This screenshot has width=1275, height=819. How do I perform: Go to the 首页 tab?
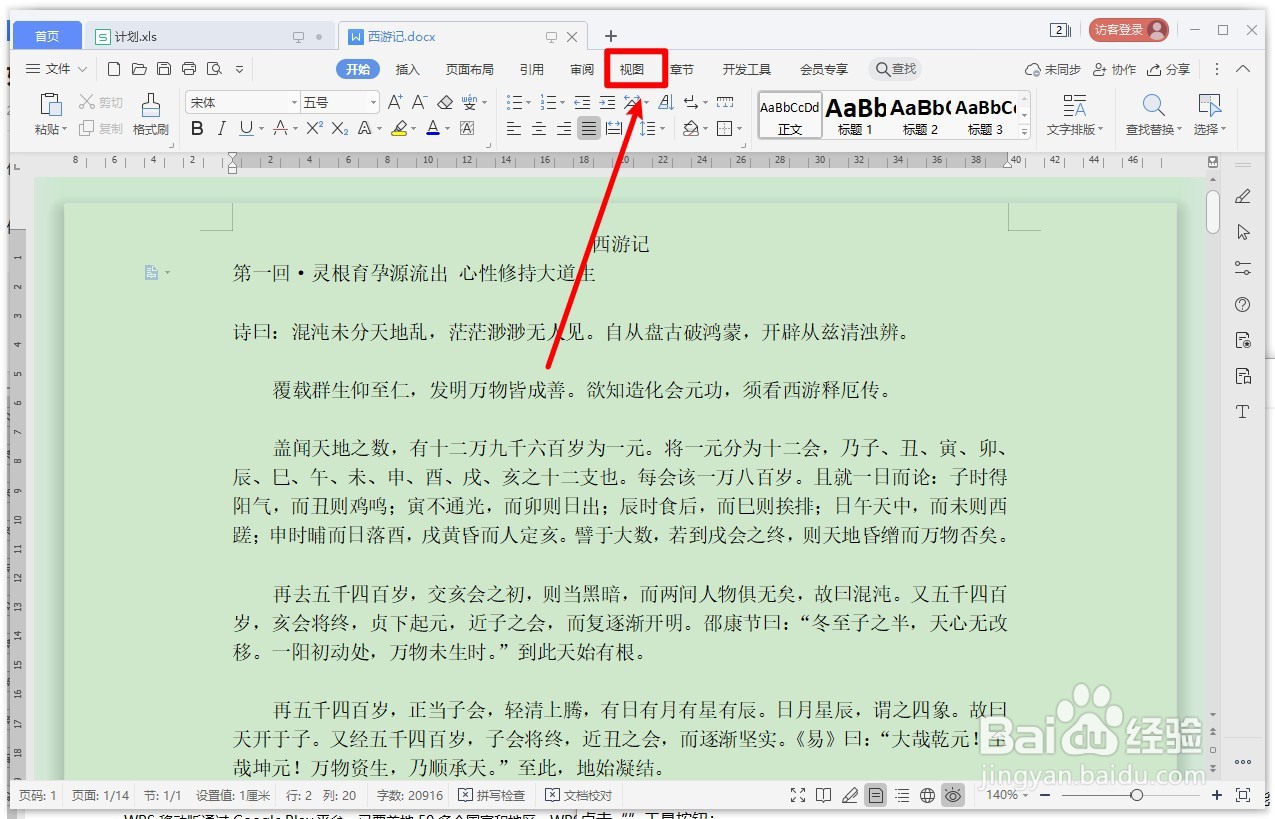click(x=47, y=36)
